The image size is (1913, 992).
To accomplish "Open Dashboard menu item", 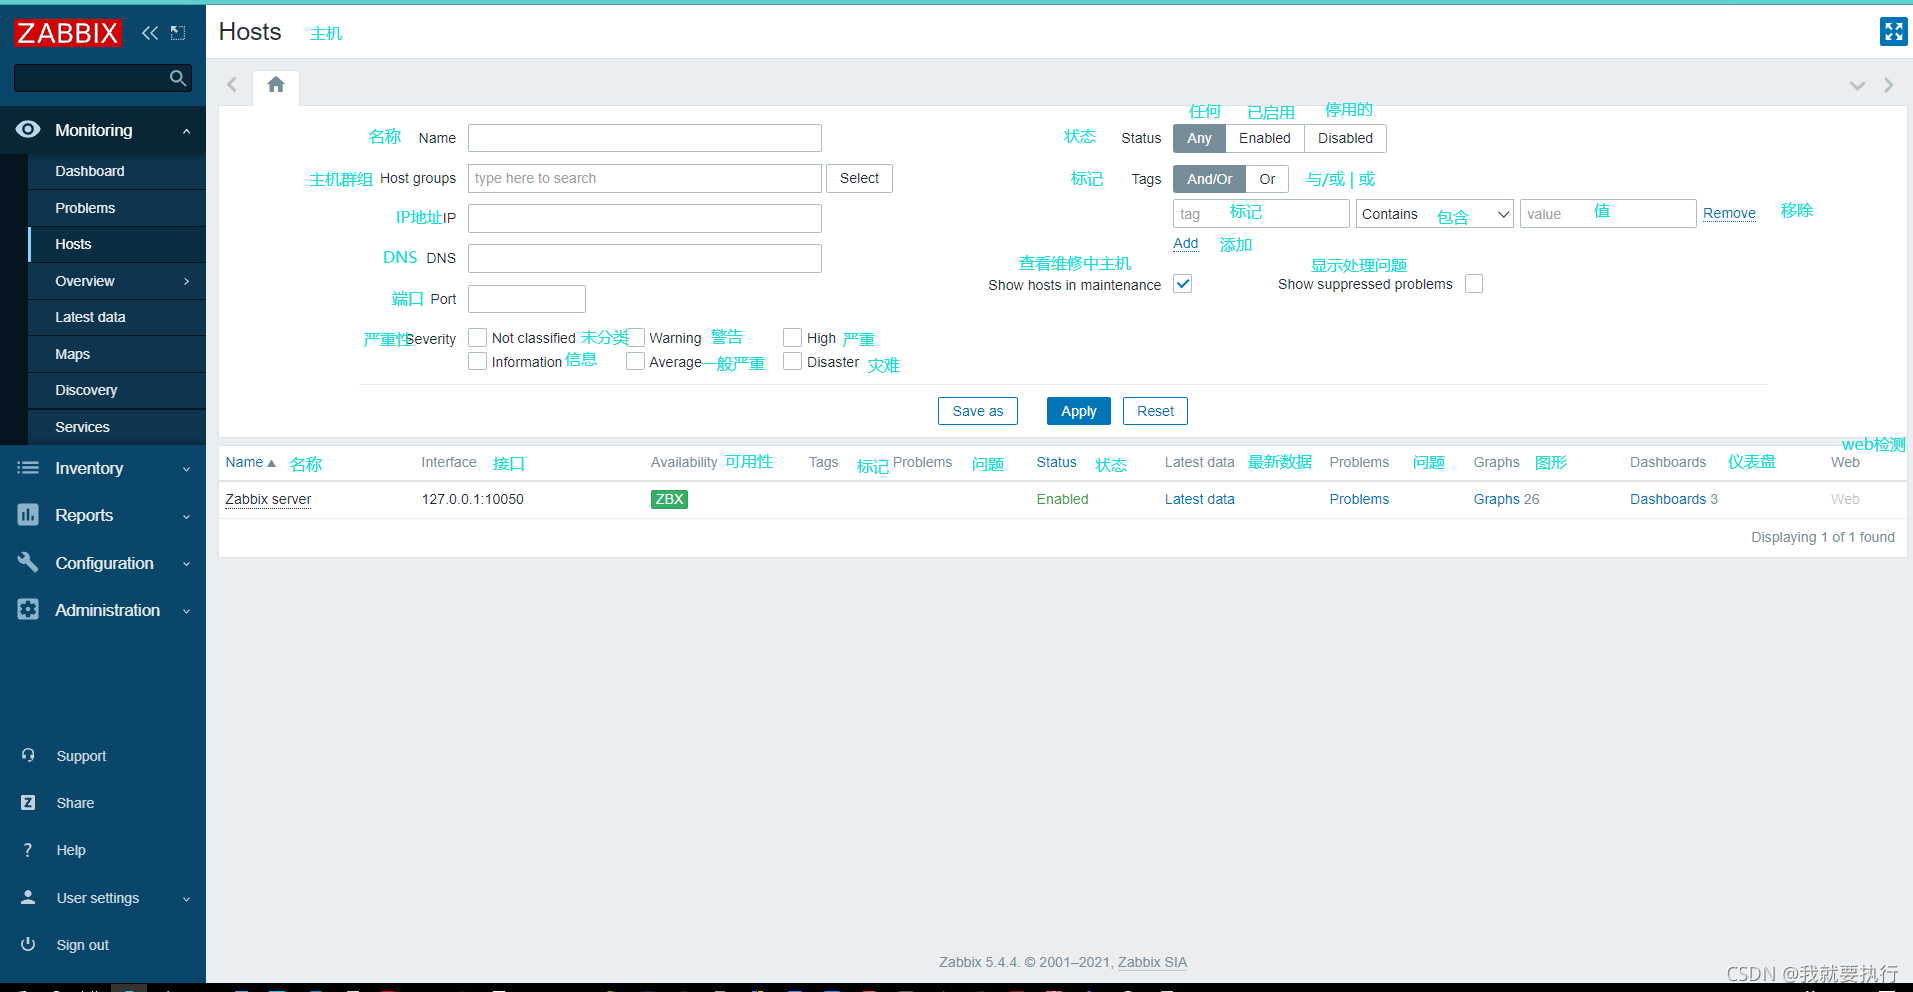I will [x=117, y=171].
